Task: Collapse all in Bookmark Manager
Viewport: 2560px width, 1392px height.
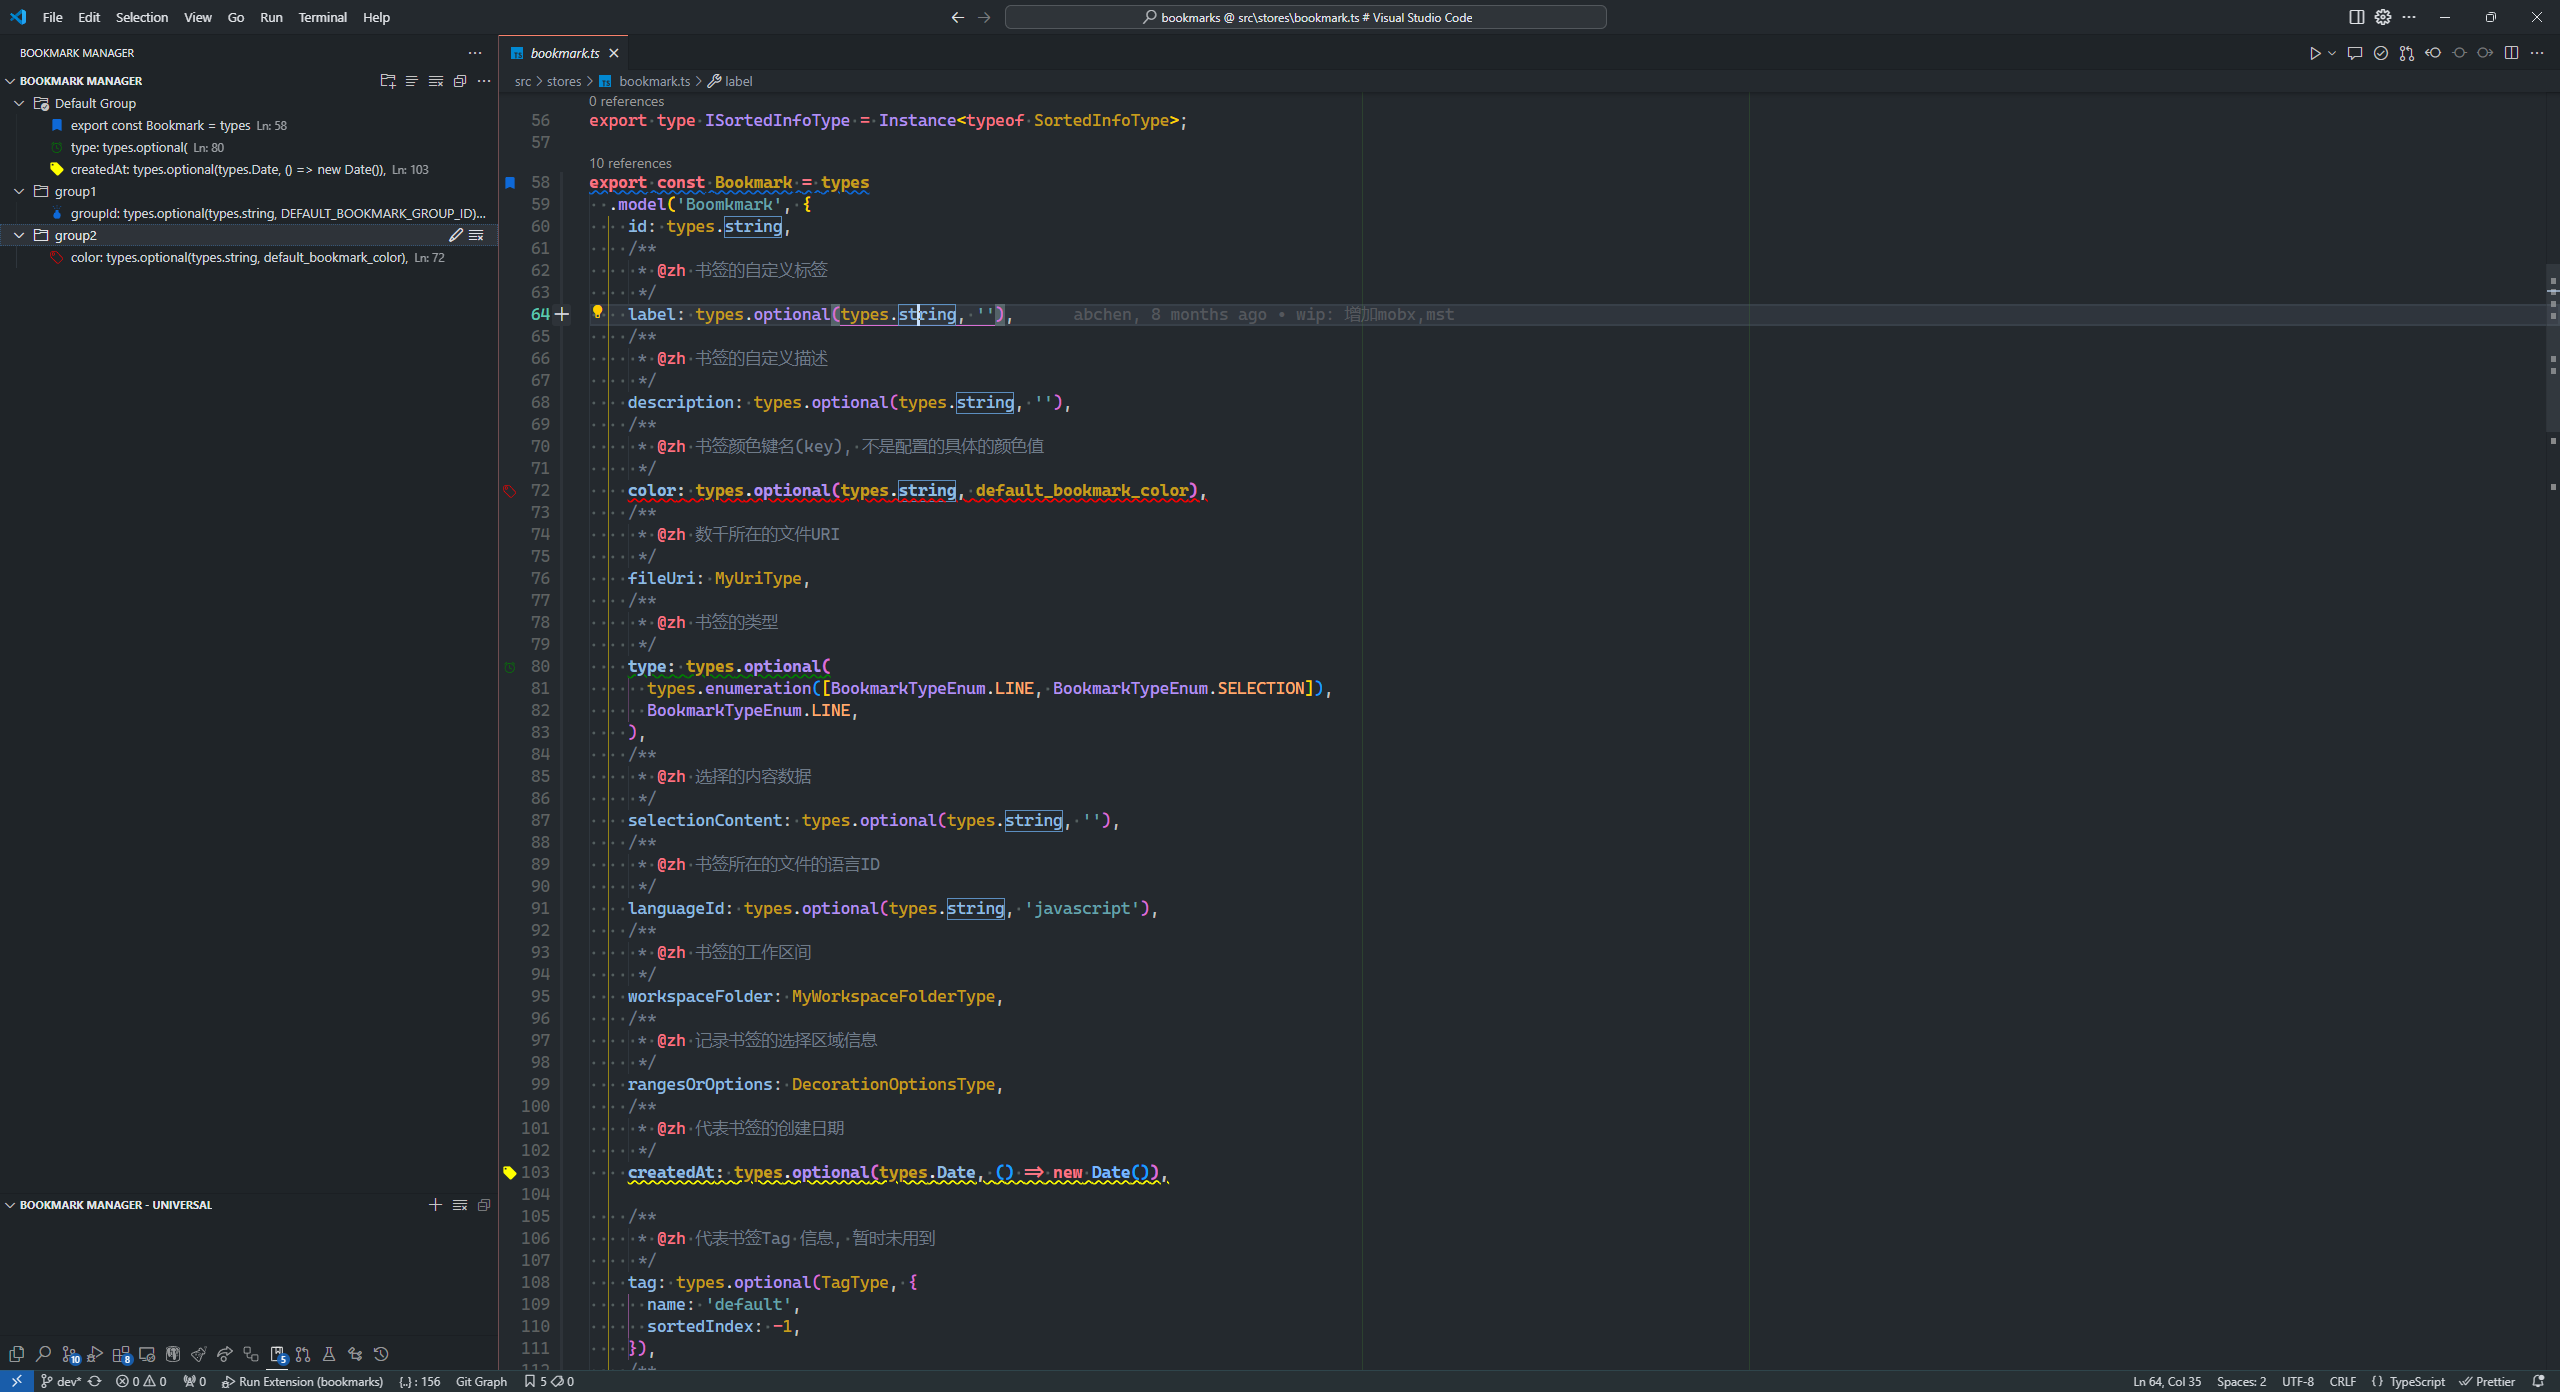Action: pos(460,81)
